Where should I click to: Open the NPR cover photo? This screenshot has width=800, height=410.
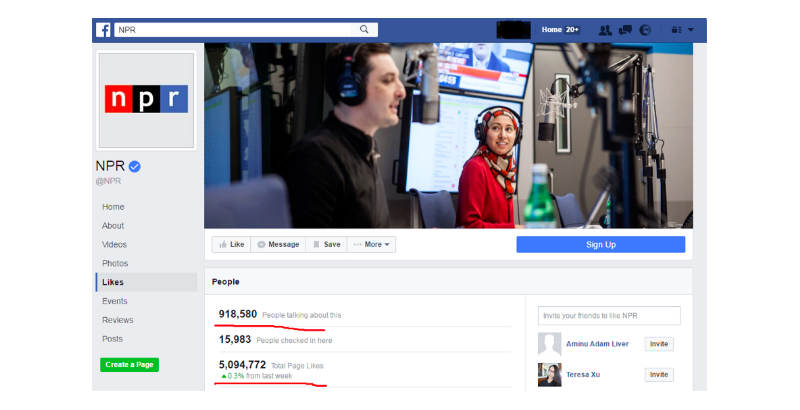click(448, 136)
